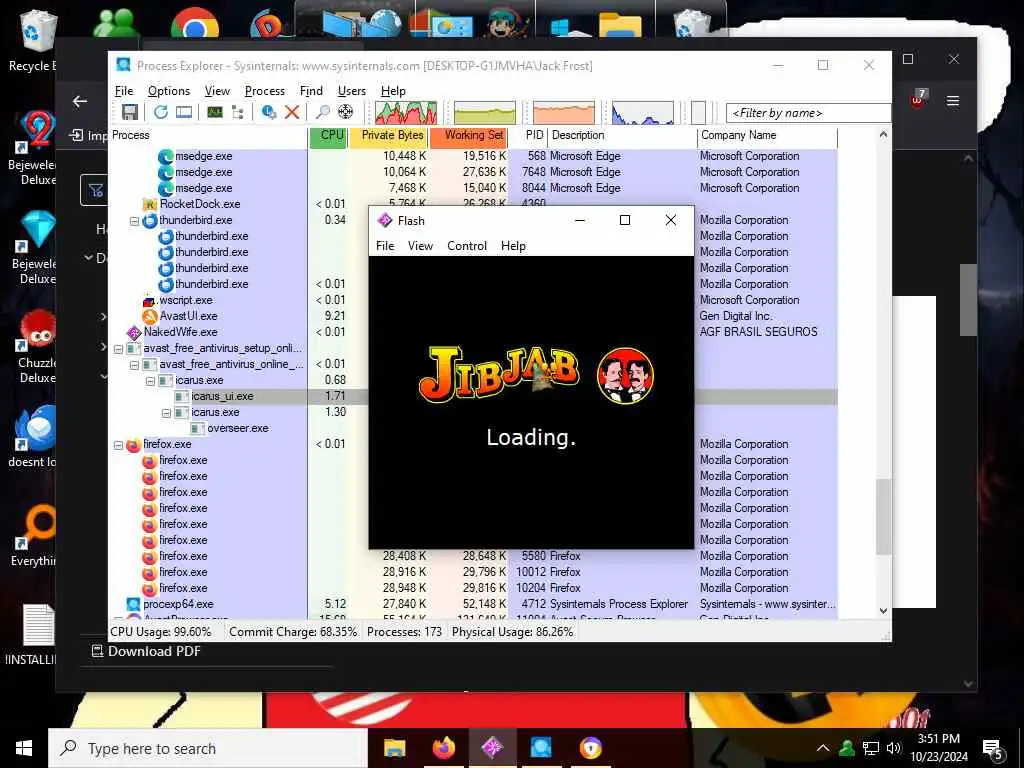Sort by the Company Name column header
The width and height of the screenshot is (1024, 768).
(x=767, y=137)
